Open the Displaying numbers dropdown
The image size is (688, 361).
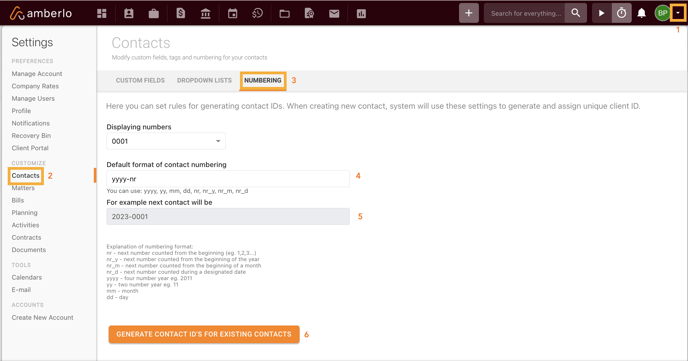coord(166,141)
